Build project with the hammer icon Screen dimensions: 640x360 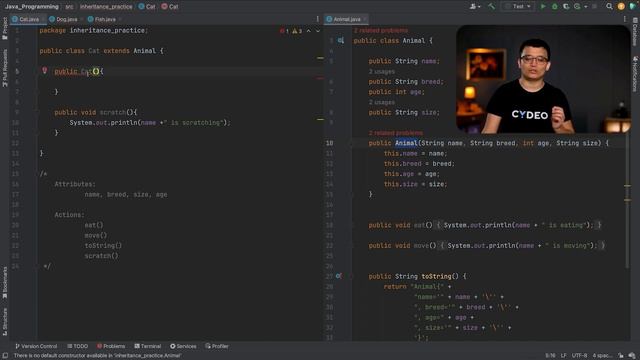pos(491,7)
